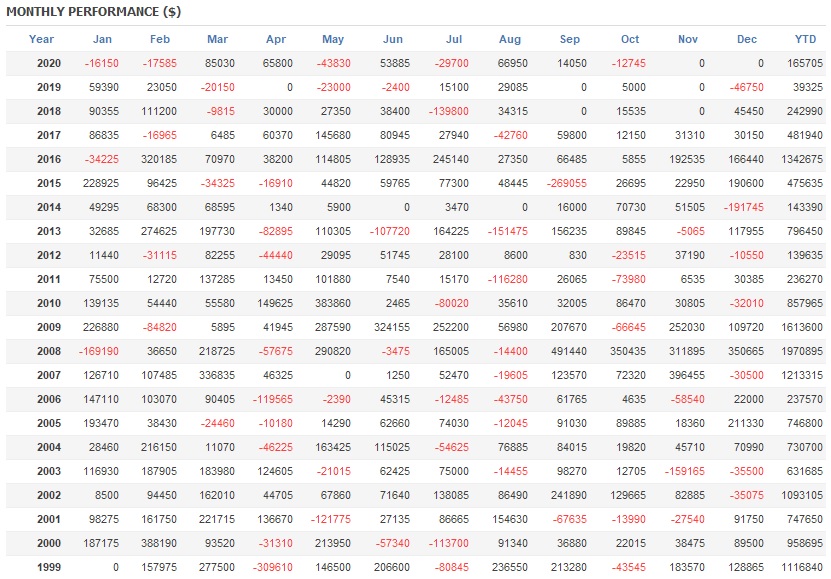
Task: Click the value 388190 in 2000 February
Action: click(x=159, y=544)
